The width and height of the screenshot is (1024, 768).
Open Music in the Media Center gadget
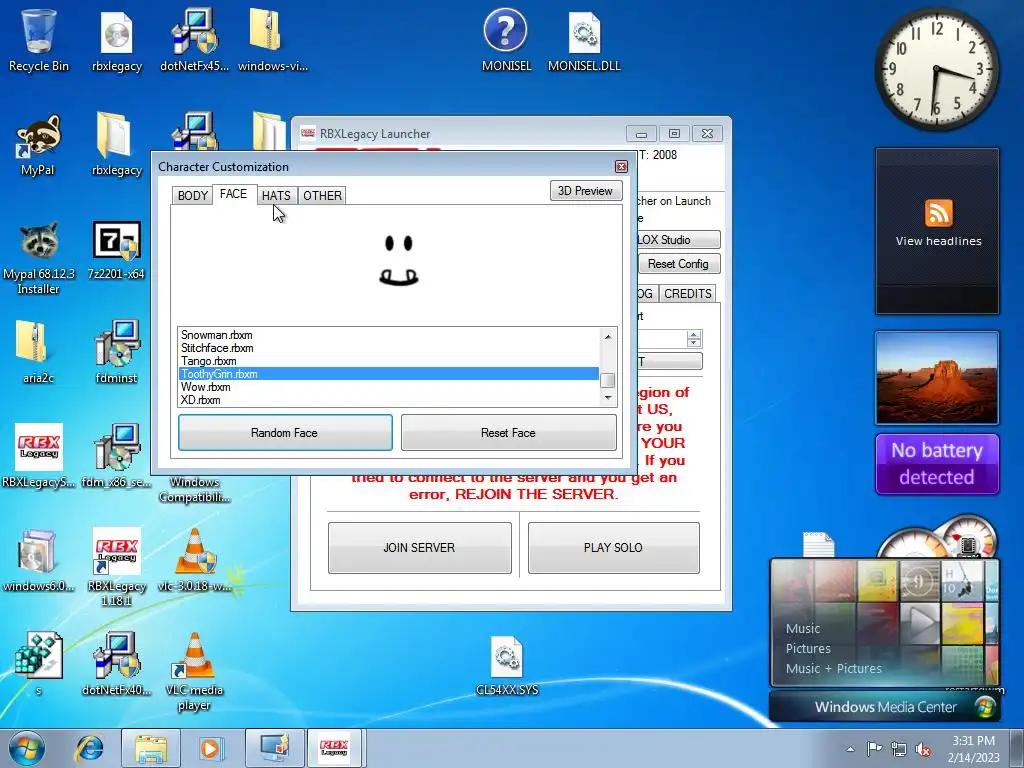803,628
